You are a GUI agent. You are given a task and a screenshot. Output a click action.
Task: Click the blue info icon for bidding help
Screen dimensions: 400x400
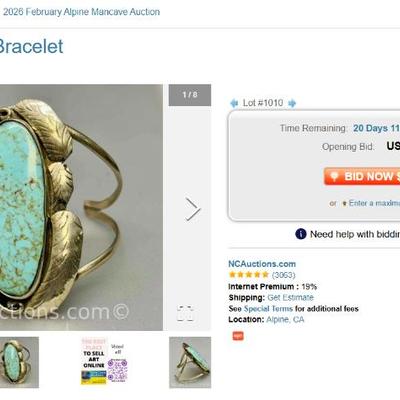point(300,234)
